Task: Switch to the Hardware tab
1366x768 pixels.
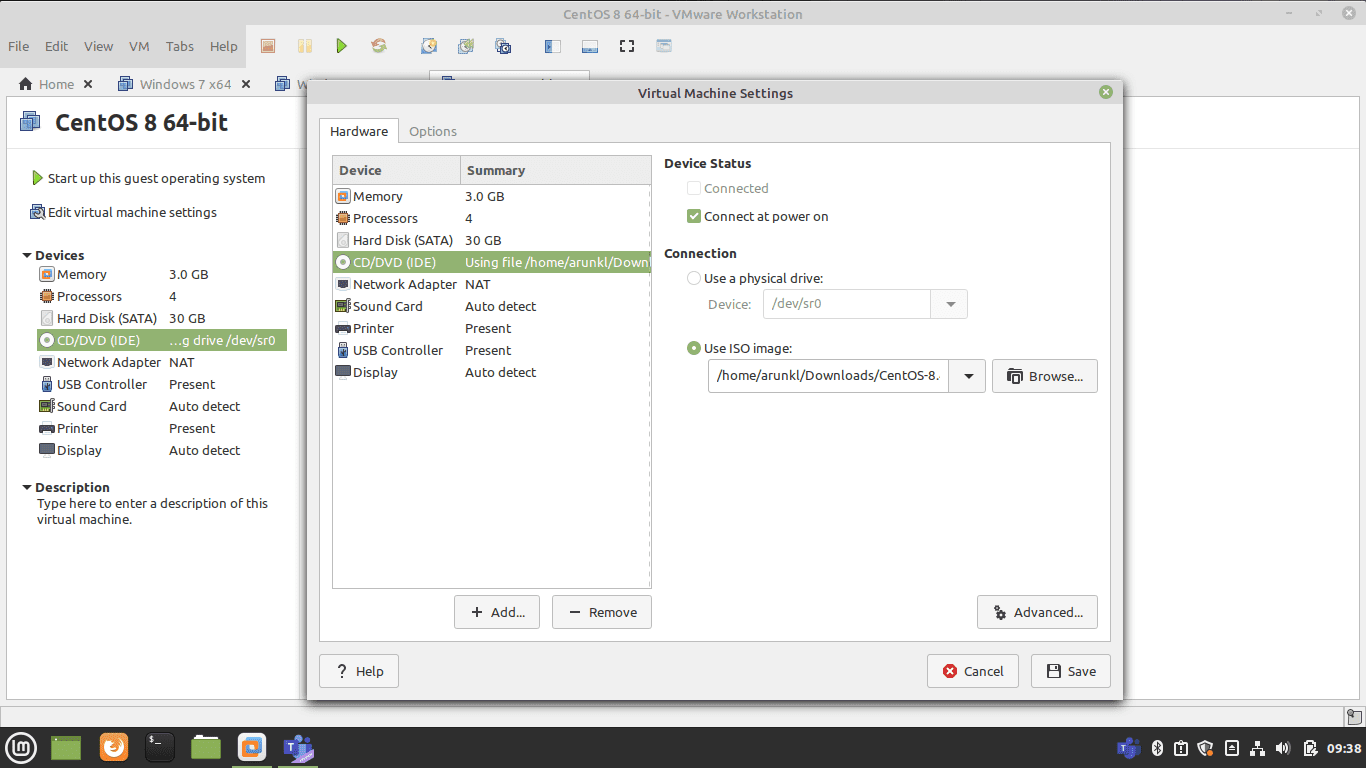Action: (x=359, y=131)
